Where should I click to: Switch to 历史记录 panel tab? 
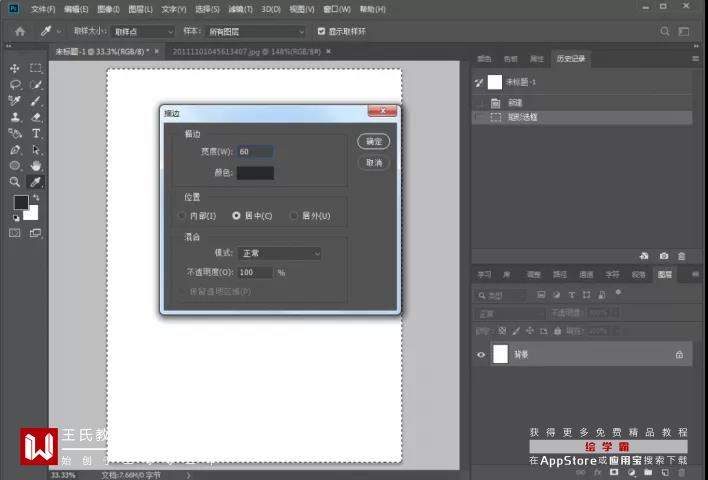coord(571,59)
